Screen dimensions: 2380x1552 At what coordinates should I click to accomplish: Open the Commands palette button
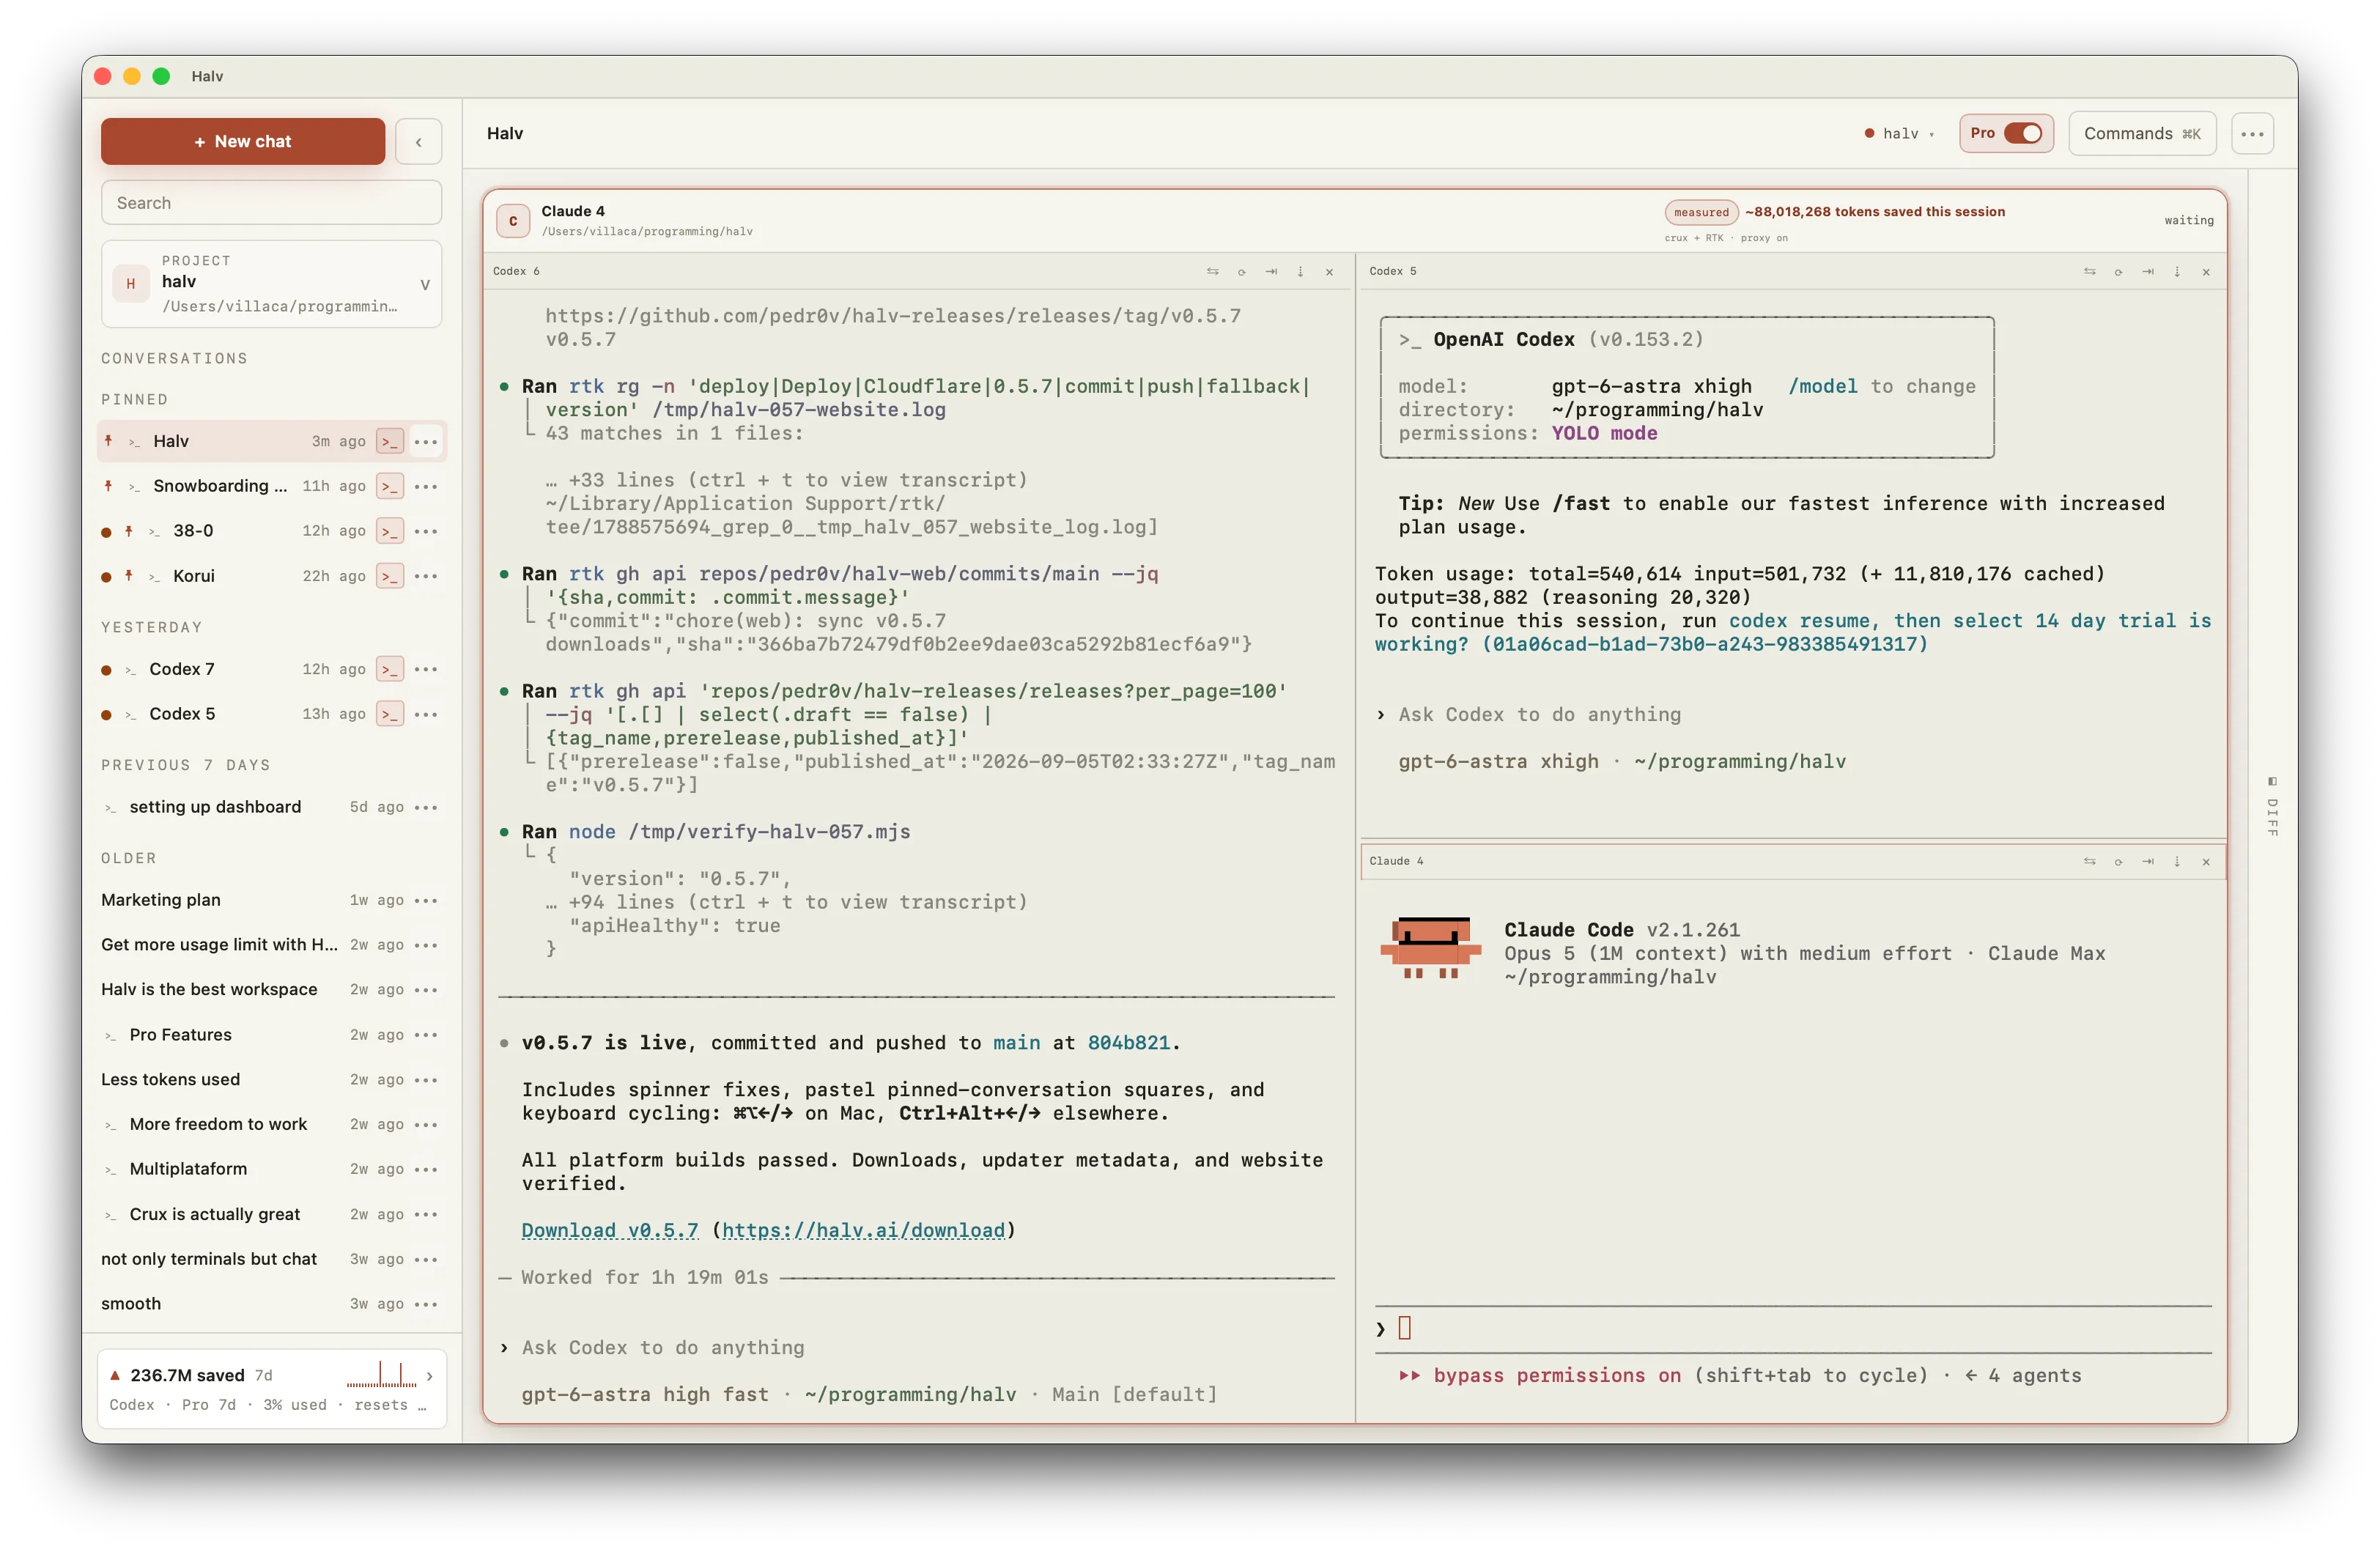tap(2142, 133)
